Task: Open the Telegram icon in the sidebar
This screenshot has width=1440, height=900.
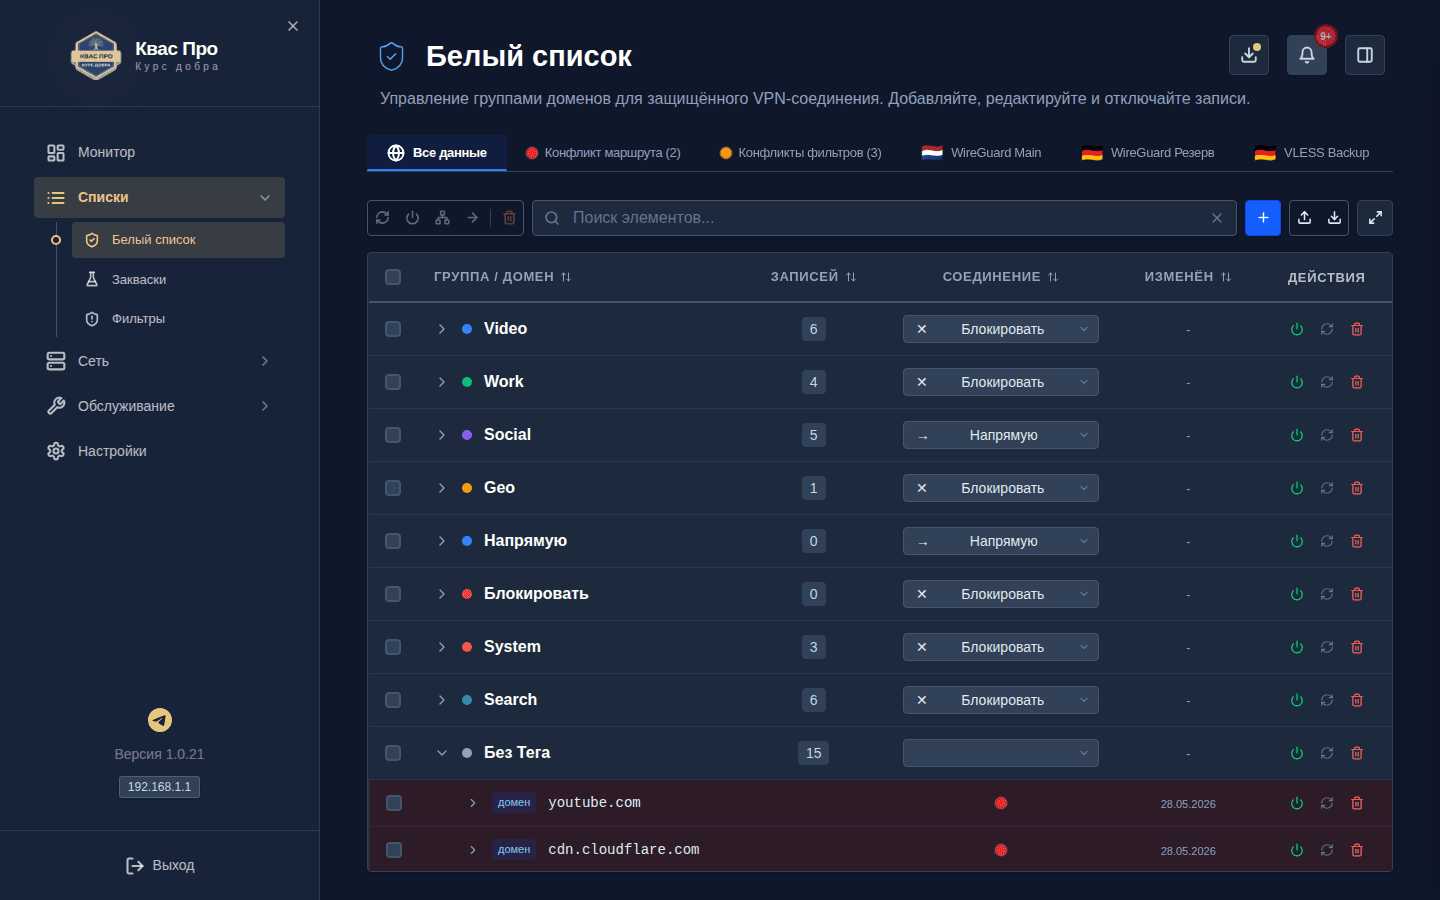Action: tap(160, 720)
